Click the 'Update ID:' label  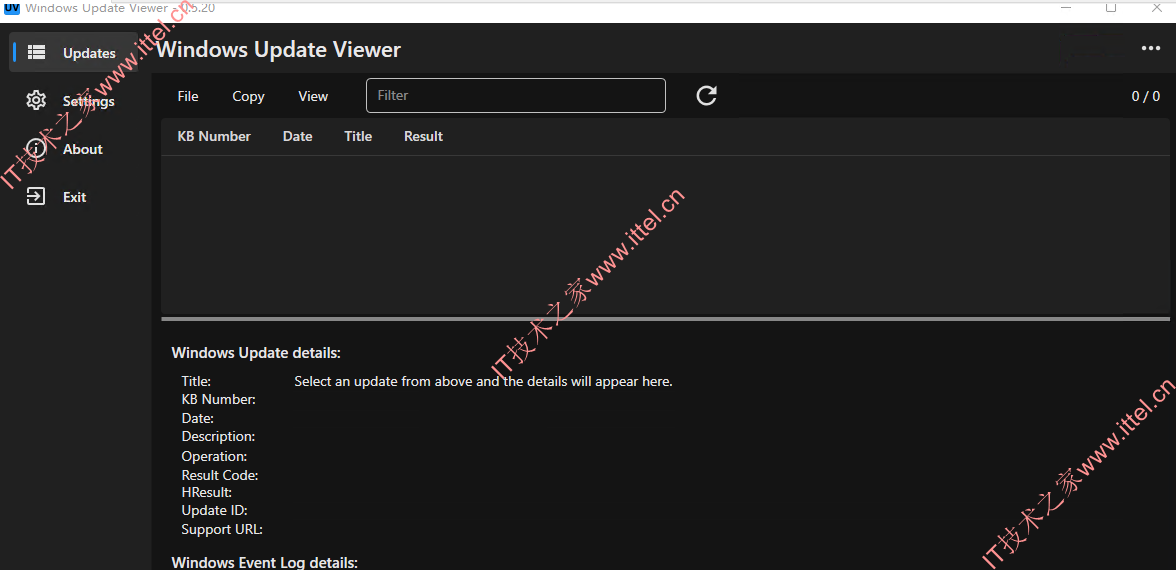[214, 510]
